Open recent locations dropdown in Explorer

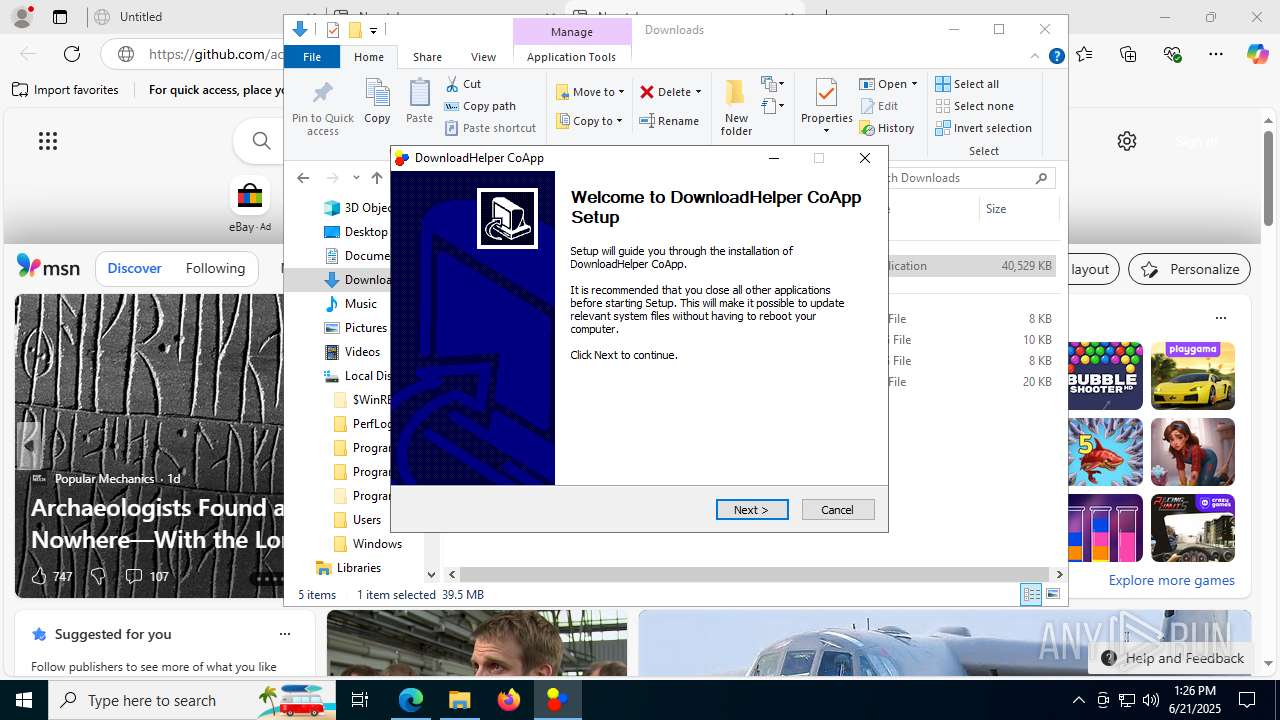pos(356,178)
